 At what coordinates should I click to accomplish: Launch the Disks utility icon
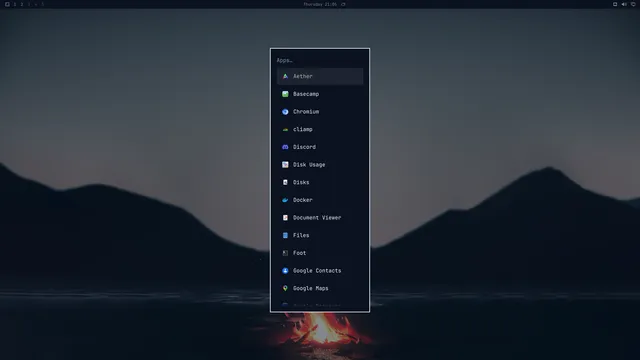(x=285, y=182)
